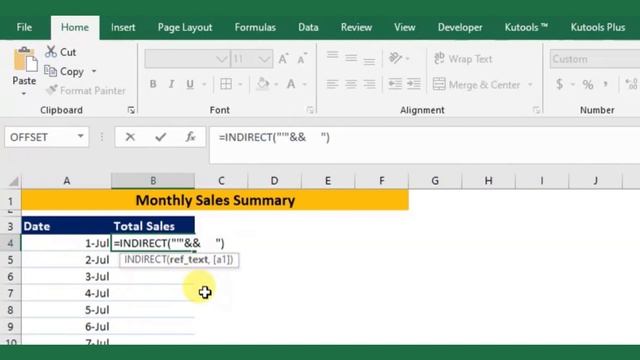Open the Developer tab
Viewport: 640px width, 360px height.
click(460, 27)
